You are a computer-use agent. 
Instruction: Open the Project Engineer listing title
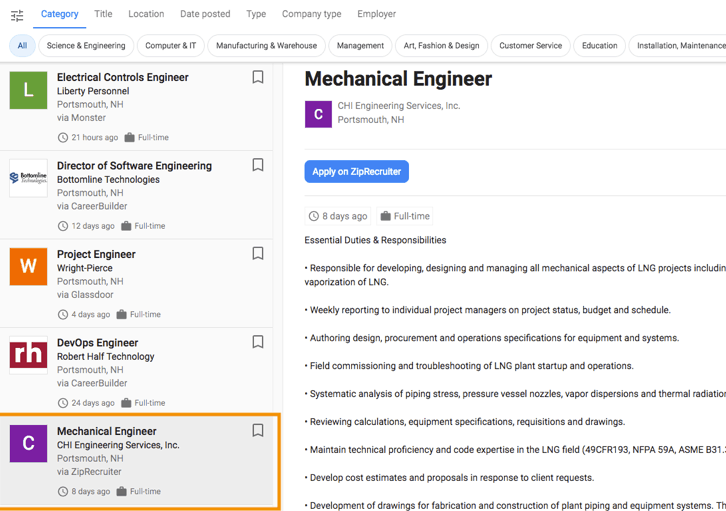click(x=96, y=254)
